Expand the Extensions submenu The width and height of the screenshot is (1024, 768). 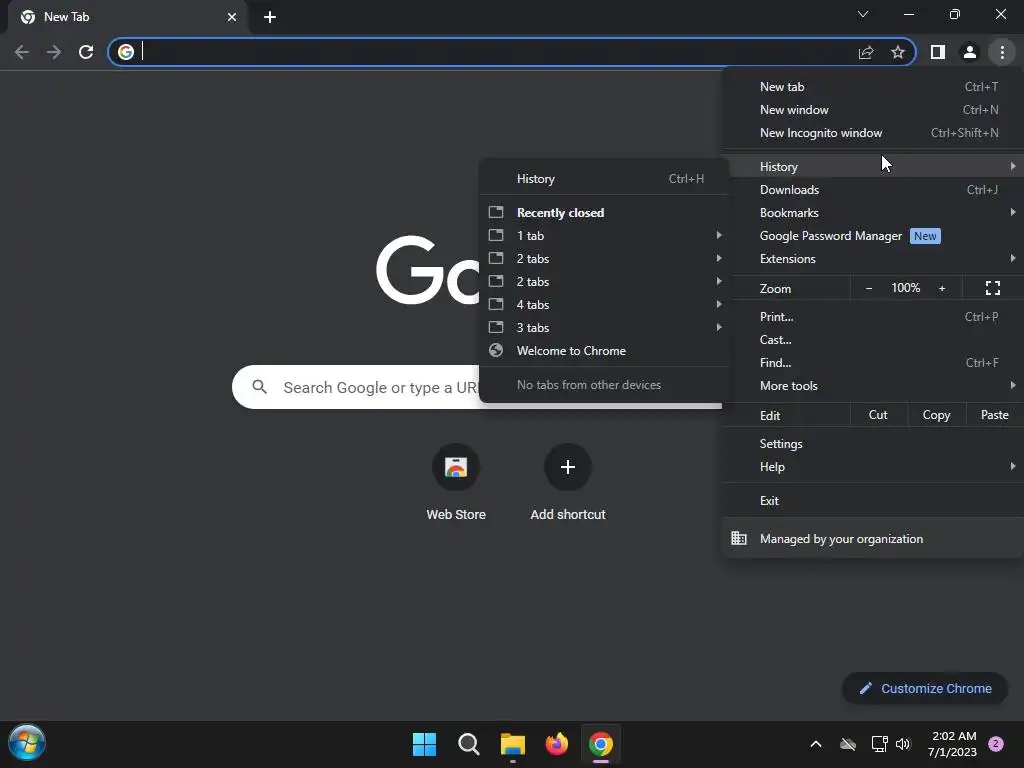[x=872, y=259]
